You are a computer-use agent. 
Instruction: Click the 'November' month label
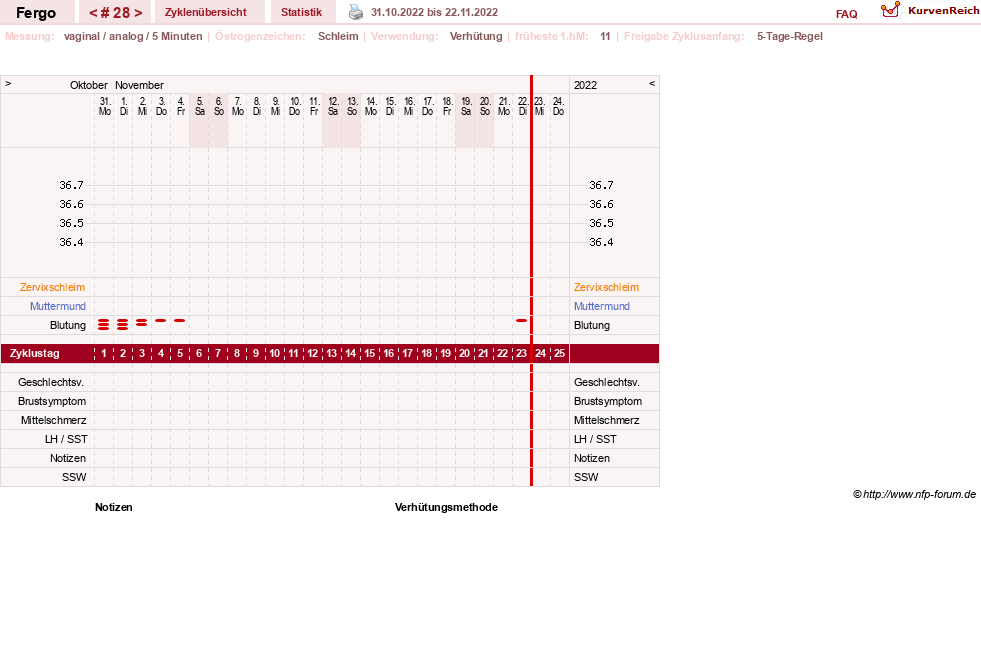[x=140, y=85]
